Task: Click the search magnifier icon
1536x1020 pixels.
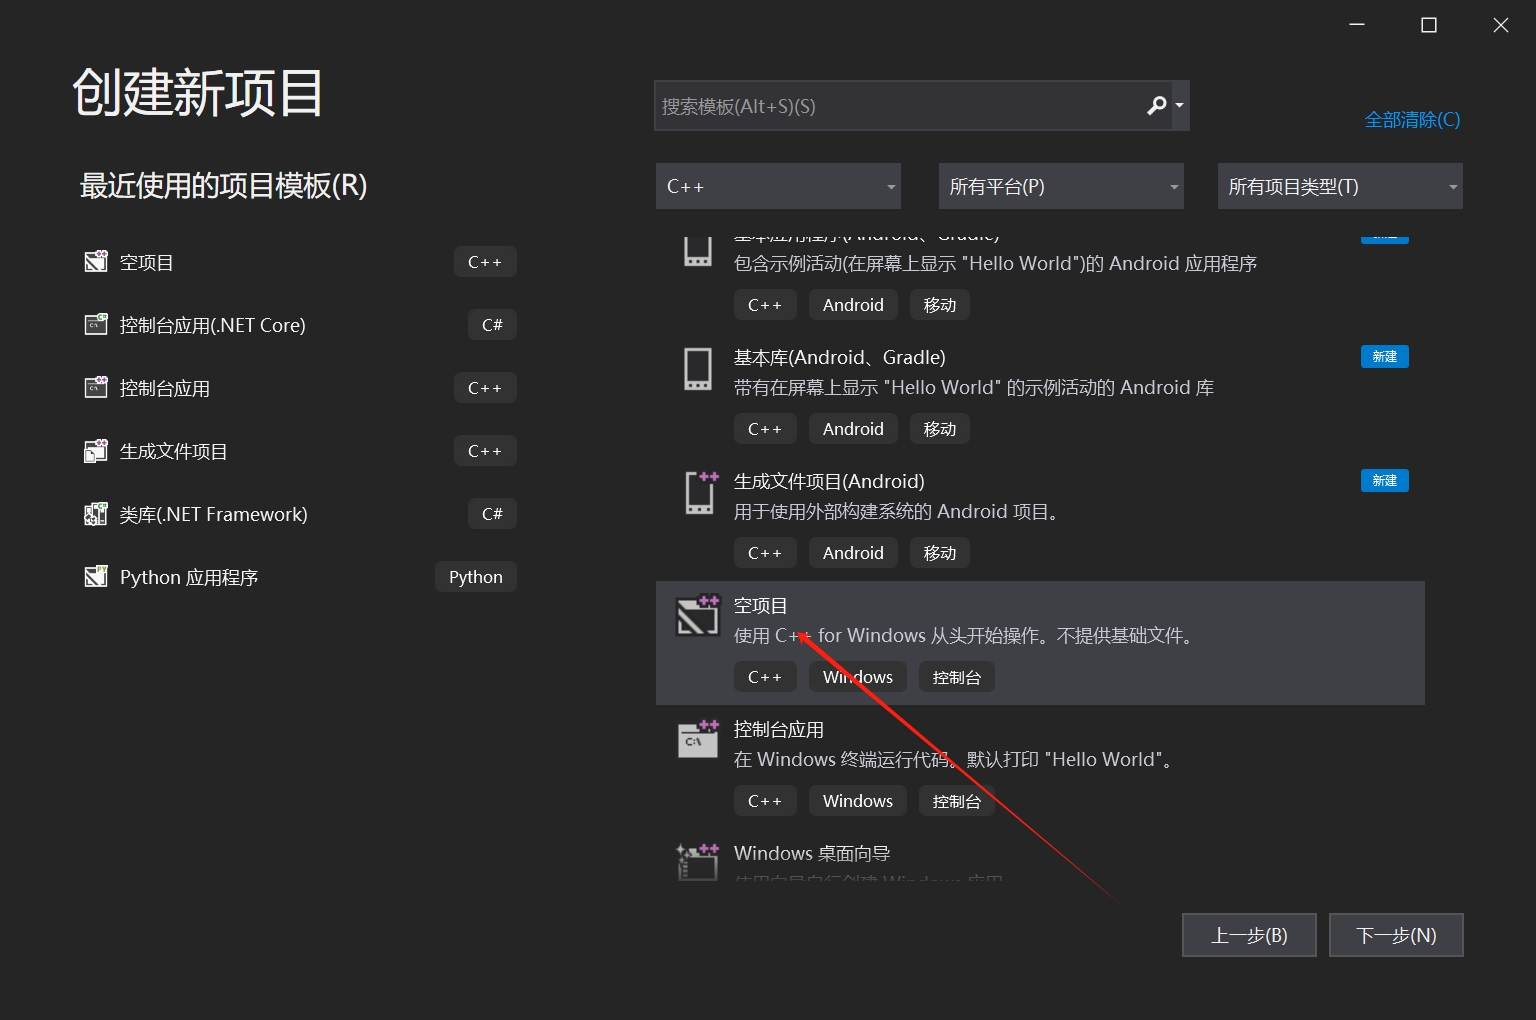Action: tap(1156, 106)
